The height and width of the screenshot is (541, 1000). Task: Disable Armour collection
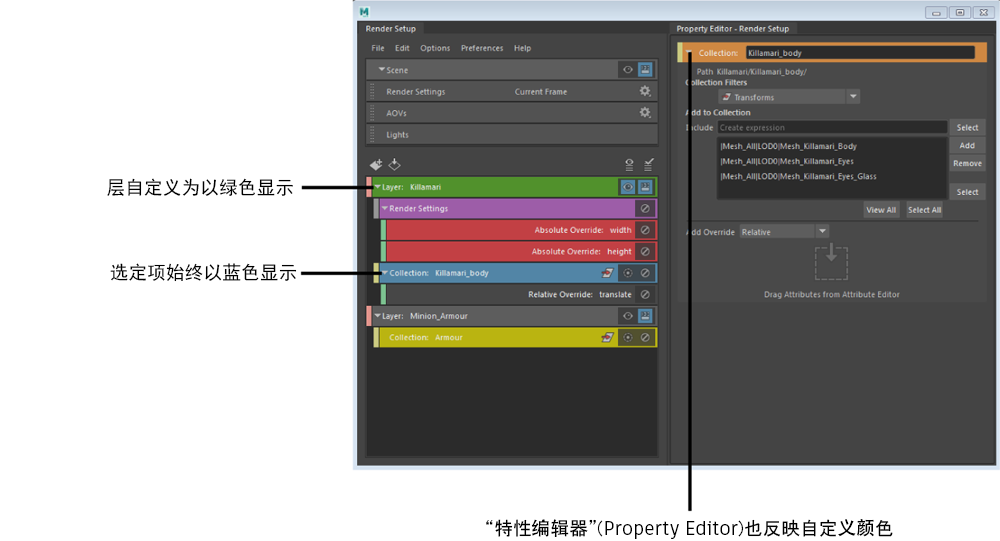(x=645, y=337)
